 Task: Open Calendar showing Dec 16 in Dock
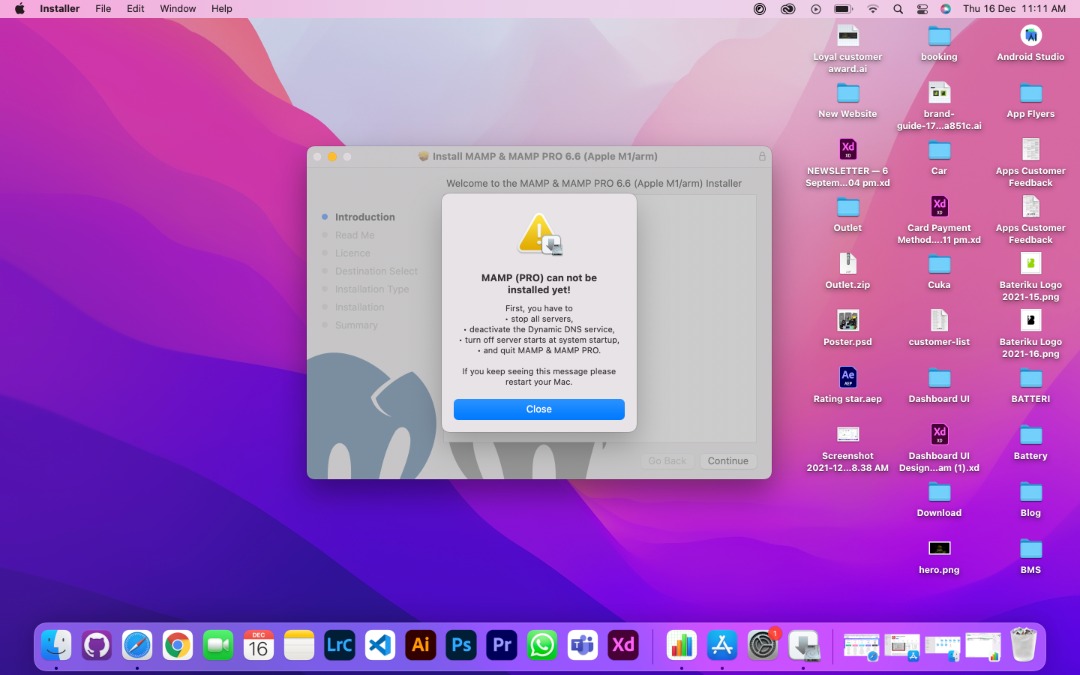tap(258, 645)
